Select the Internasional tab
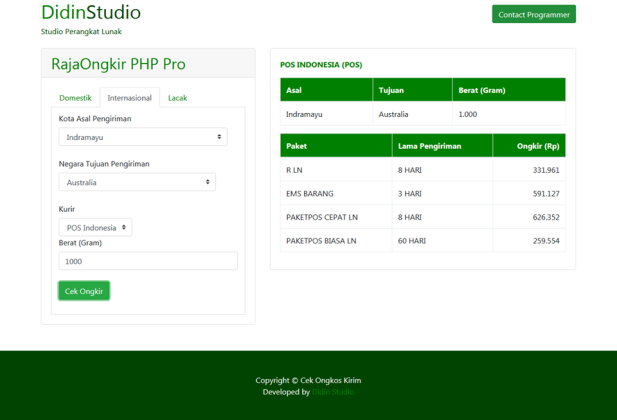This screenshot has width=617, height=420. [x=129, y=98]
